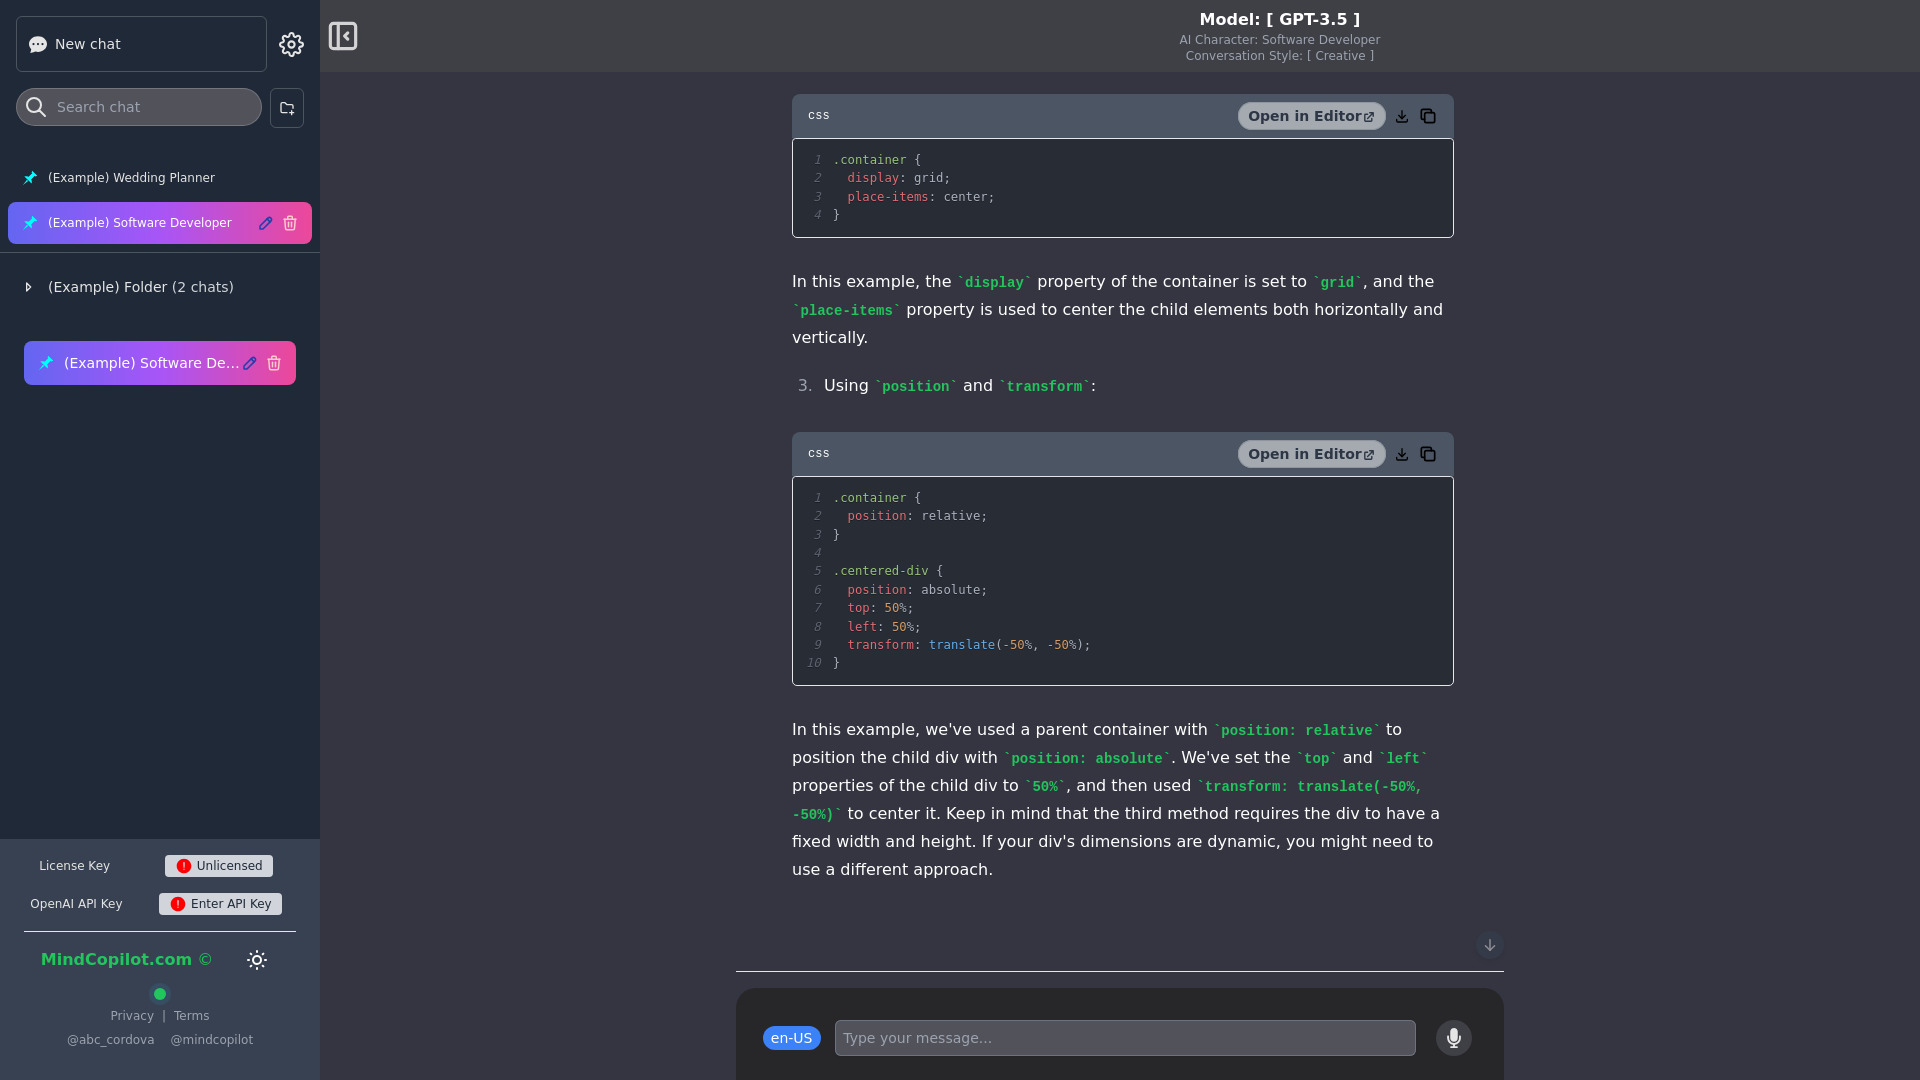Click the new chat icon
This screenshot has width=1920, height=1080.
[x=38, y=44]
